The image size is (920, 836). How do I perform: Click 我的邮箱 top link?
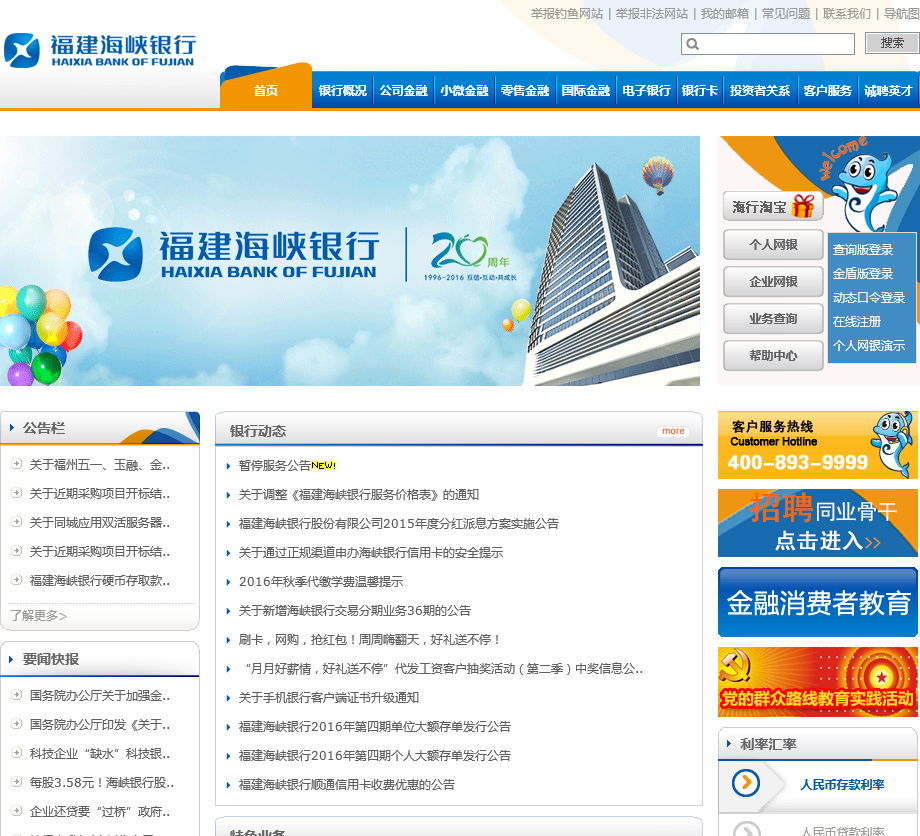[x=725, y=13]
